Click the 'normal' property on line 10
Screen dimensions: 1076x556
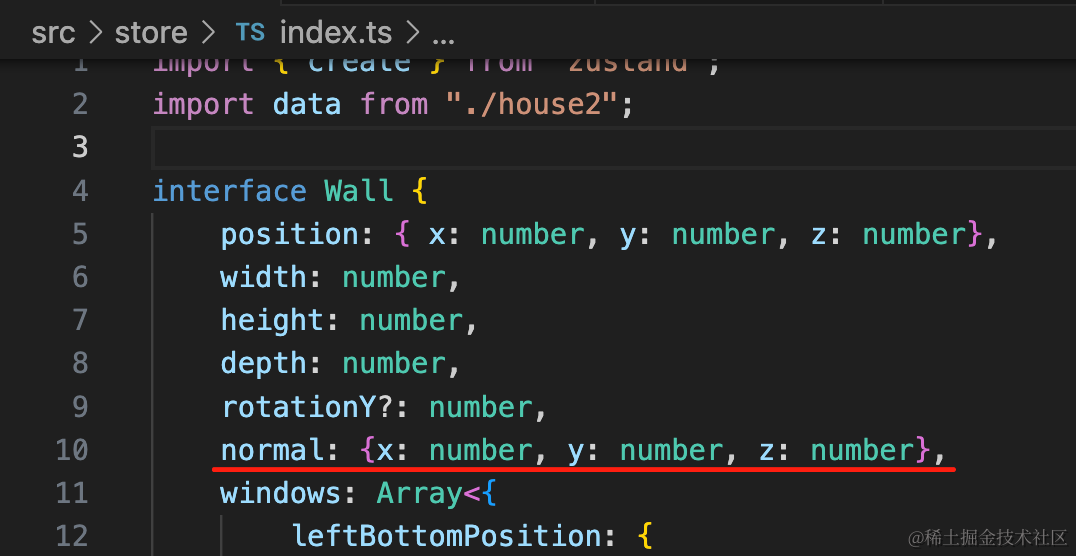[272, 451]
